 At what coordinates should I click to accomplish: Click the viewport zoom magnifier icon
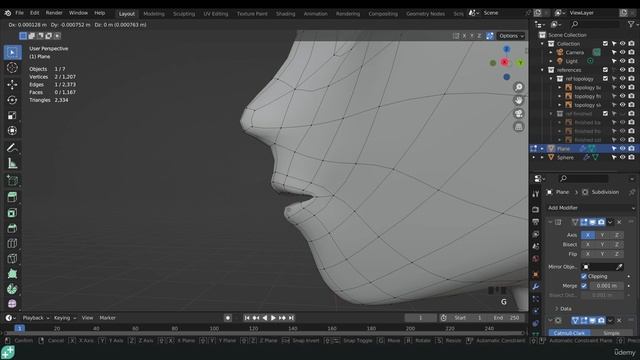point(519,87)
